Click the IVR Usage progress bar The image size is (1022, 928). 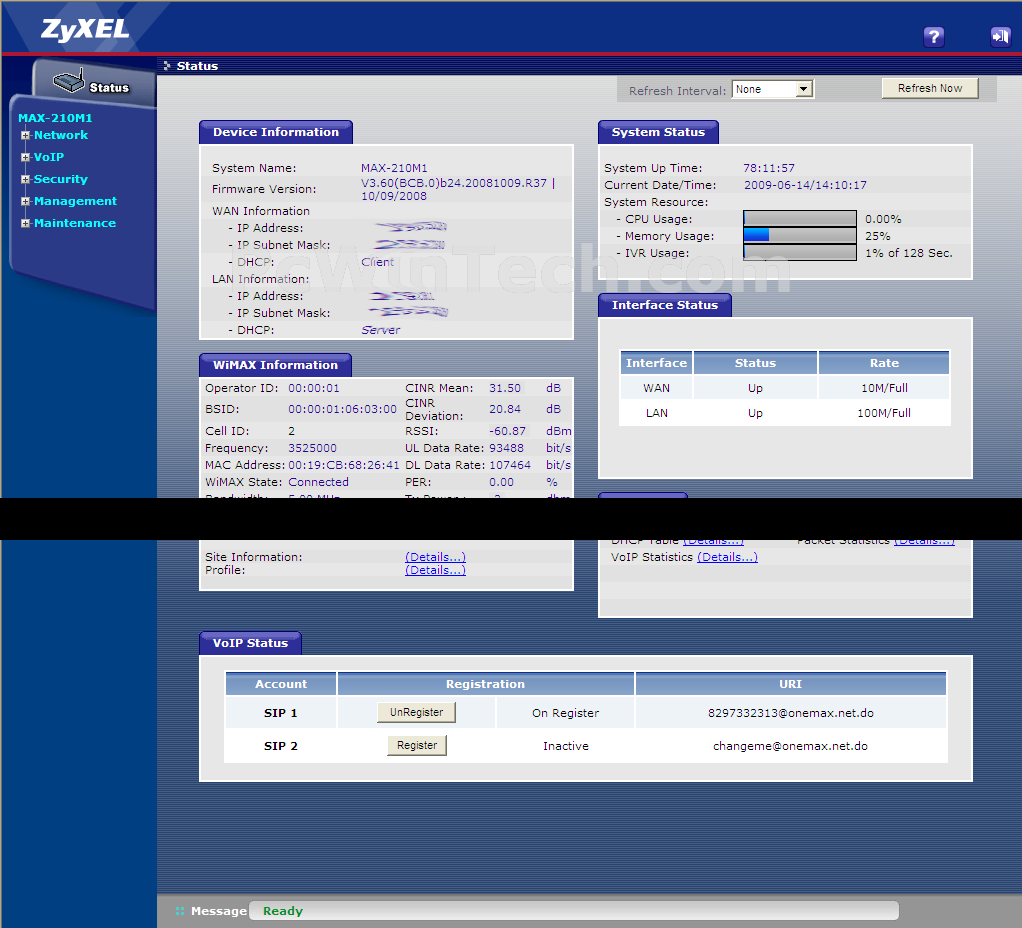pyautogui.click(x=800, y=252)
